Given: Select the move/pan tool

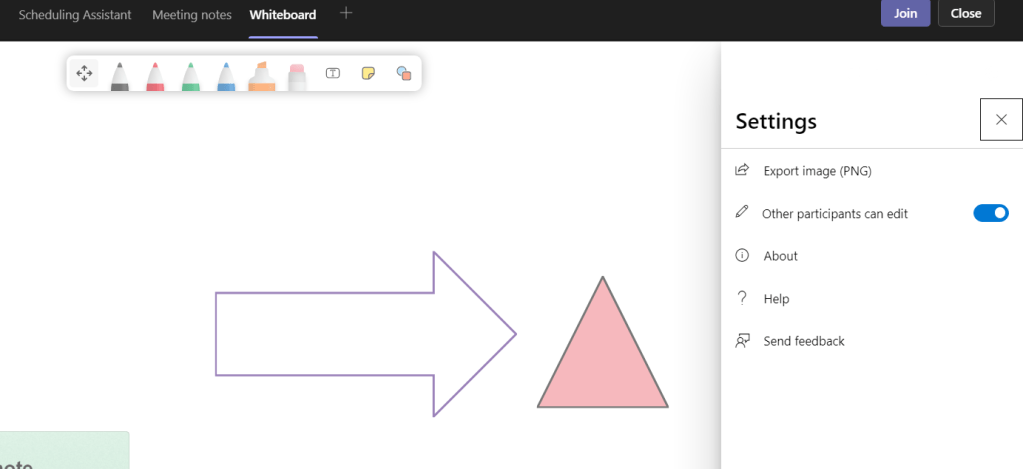Looking at the screenshot, I should [x=84, y=73].
